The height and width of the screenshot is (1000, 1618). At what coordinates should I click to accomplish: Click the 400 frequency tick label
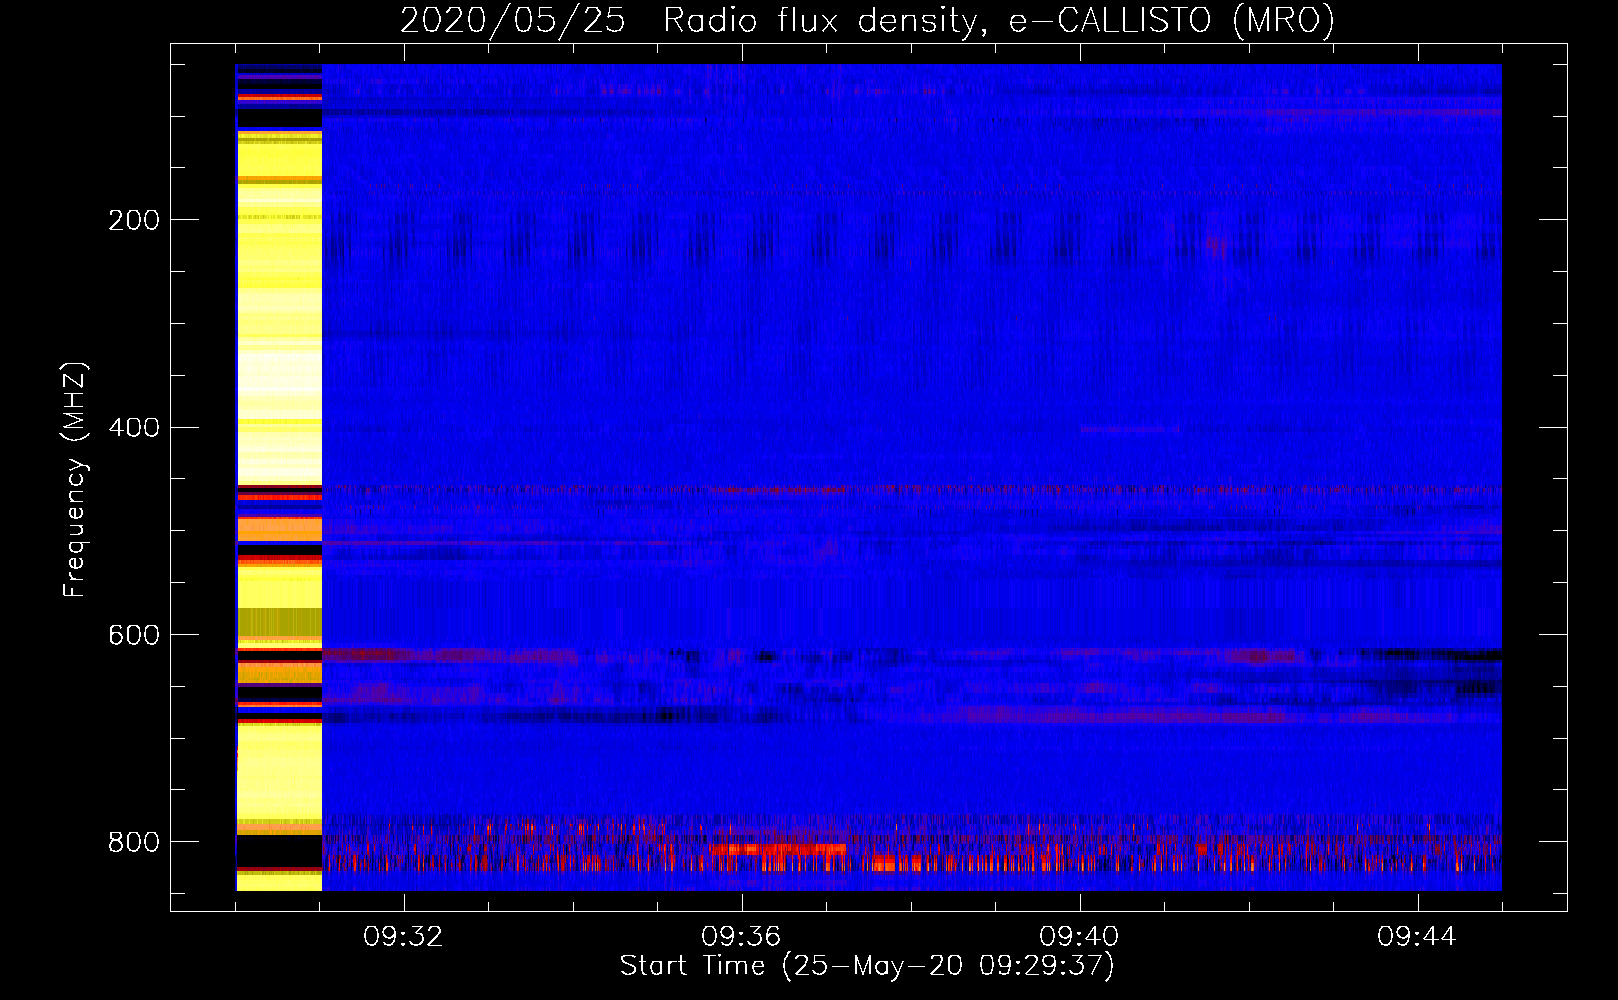click(134, 428)
